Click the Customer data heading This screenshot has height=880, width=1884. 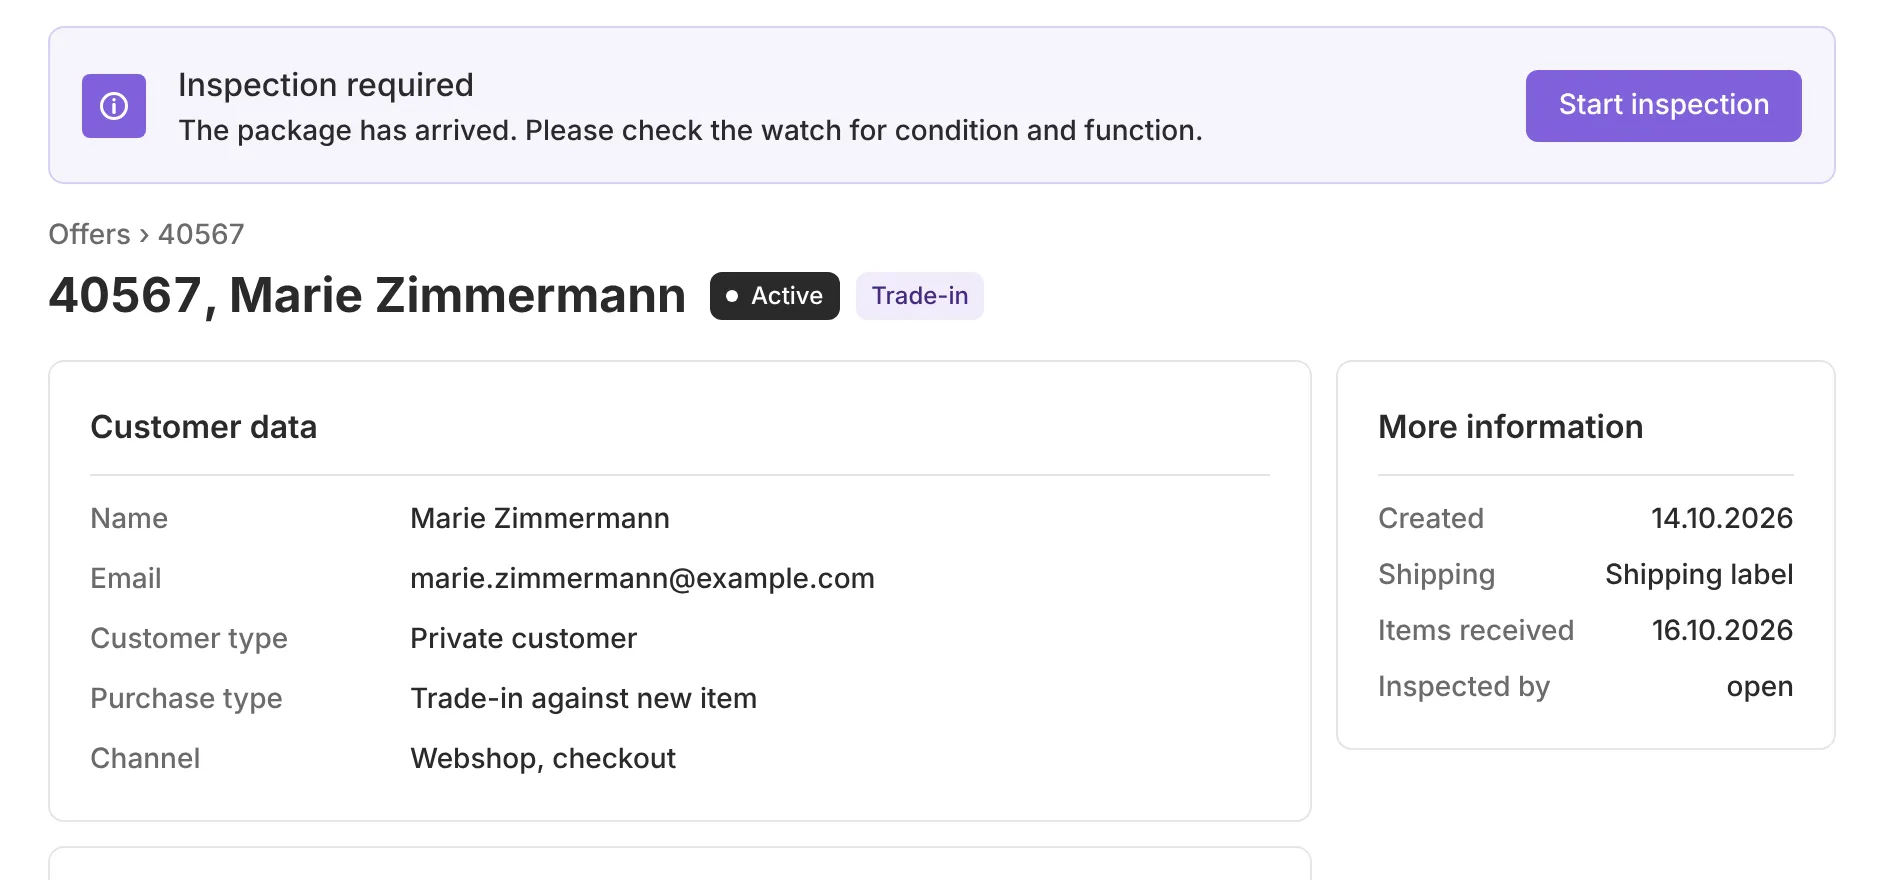click(204, 427)
